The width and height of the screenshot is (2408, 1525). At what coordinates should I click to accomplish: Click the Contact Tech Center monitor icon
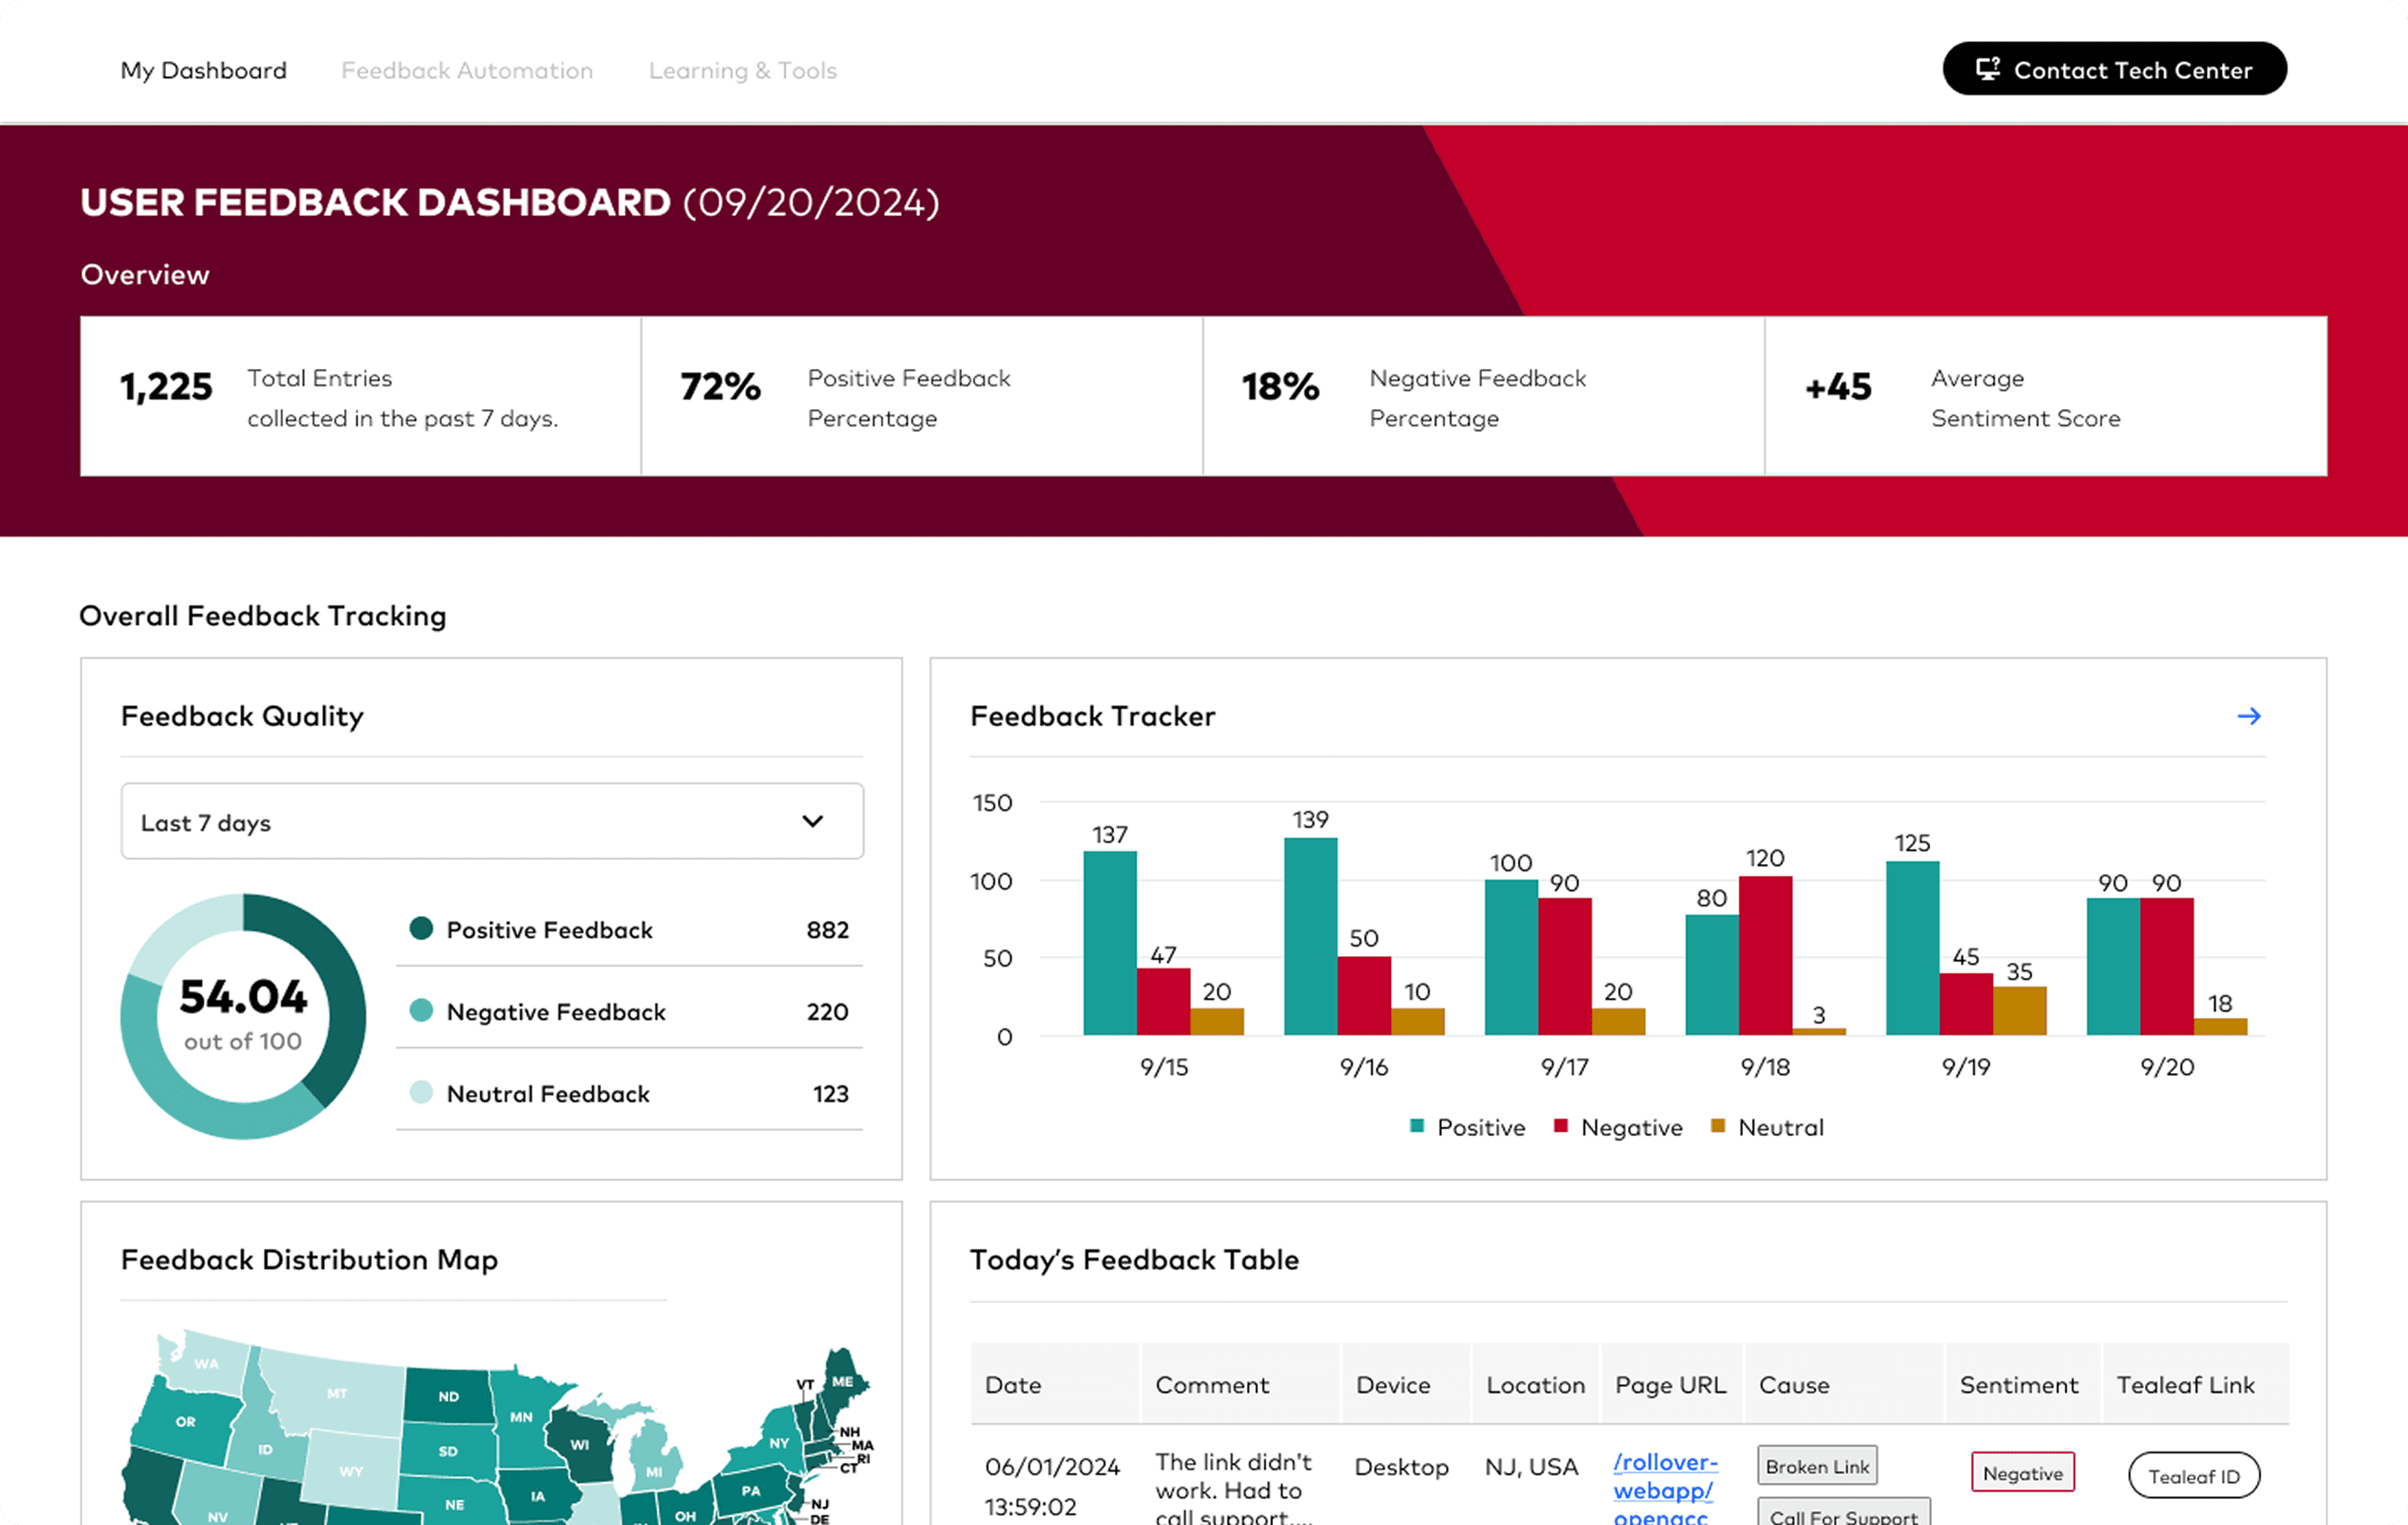pyautogui.click(x=1987, y=69)
